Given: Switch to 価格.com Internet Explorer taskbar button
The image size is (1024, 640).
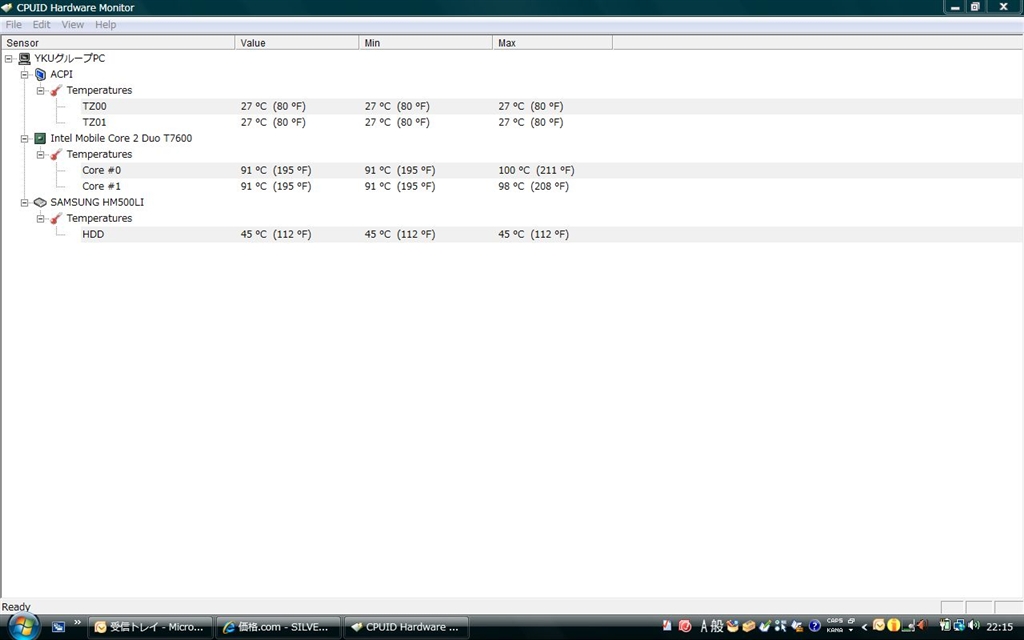Looking at the screenshot, I should click(278, 627).
